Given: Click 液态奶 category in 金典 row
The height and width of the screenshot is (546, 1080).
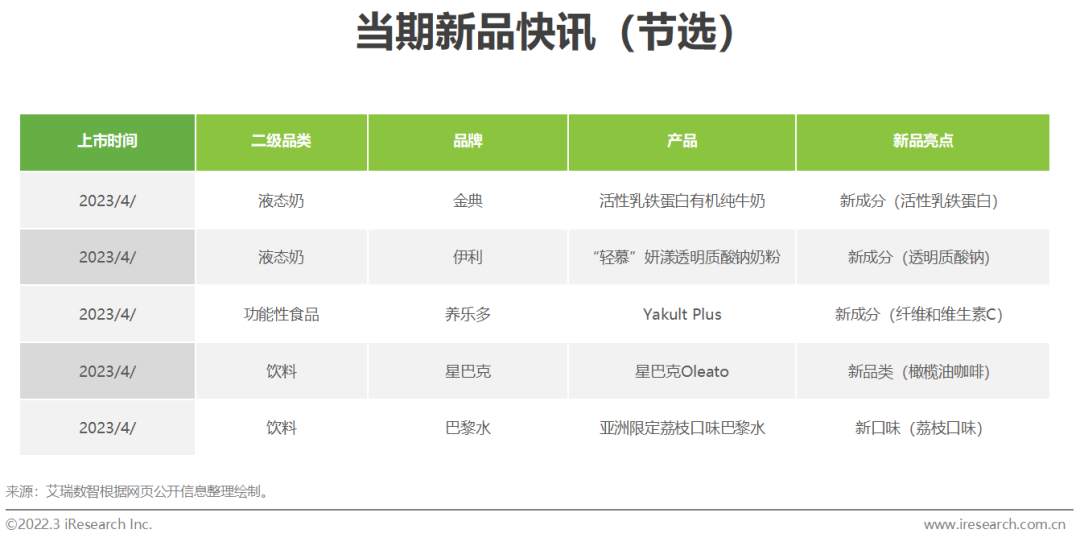Looking at the screenshot, I should click(282, 200).
